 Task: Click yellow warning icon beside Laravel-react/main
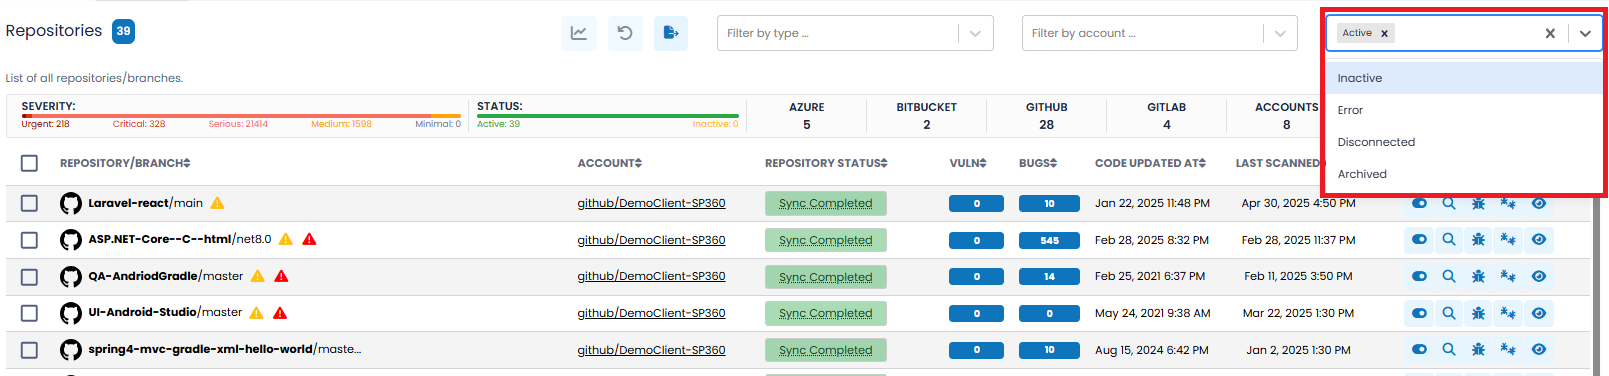point(217,203)
